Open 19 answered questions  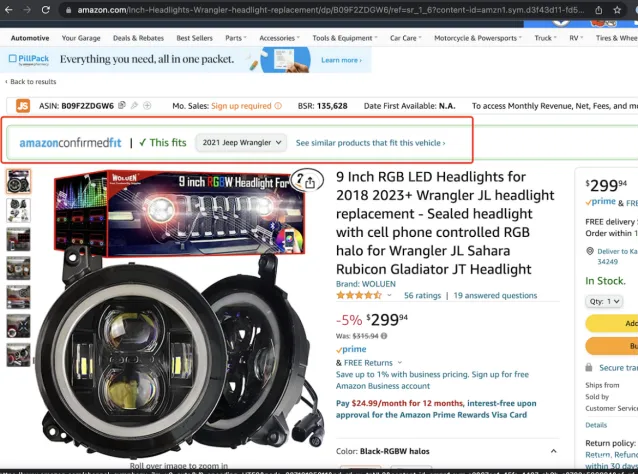tap(495, 295)
